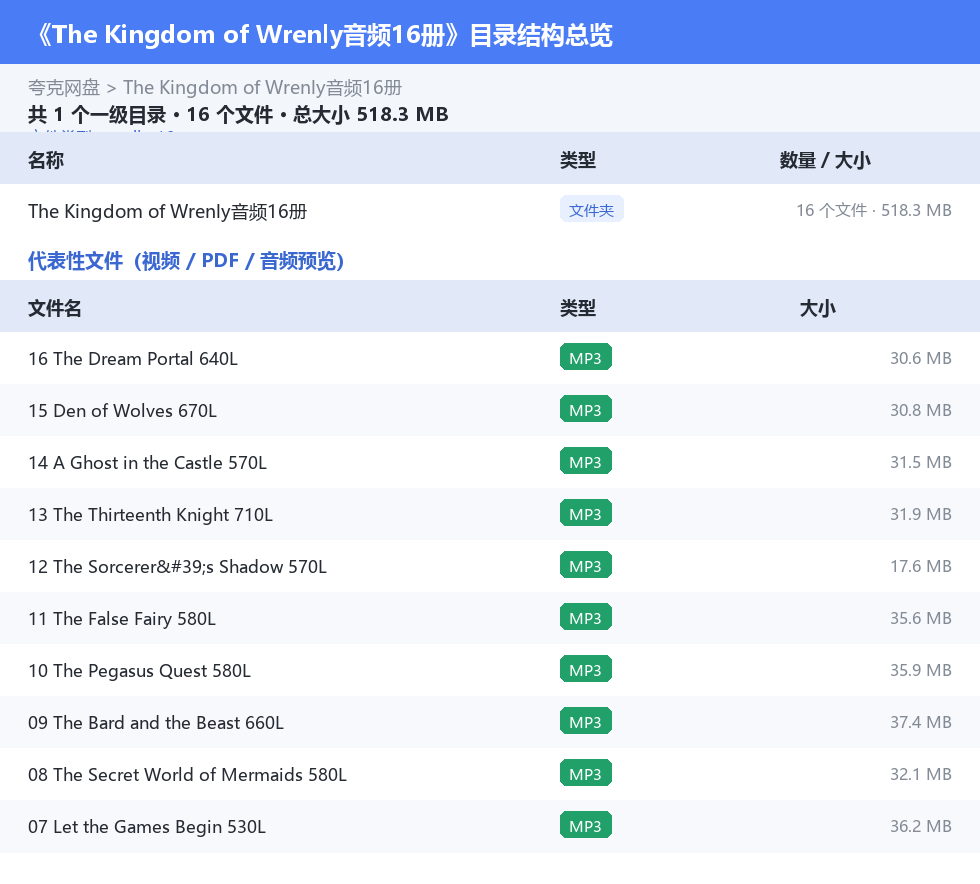Click the 17.6 MB size value

point(921,566)
